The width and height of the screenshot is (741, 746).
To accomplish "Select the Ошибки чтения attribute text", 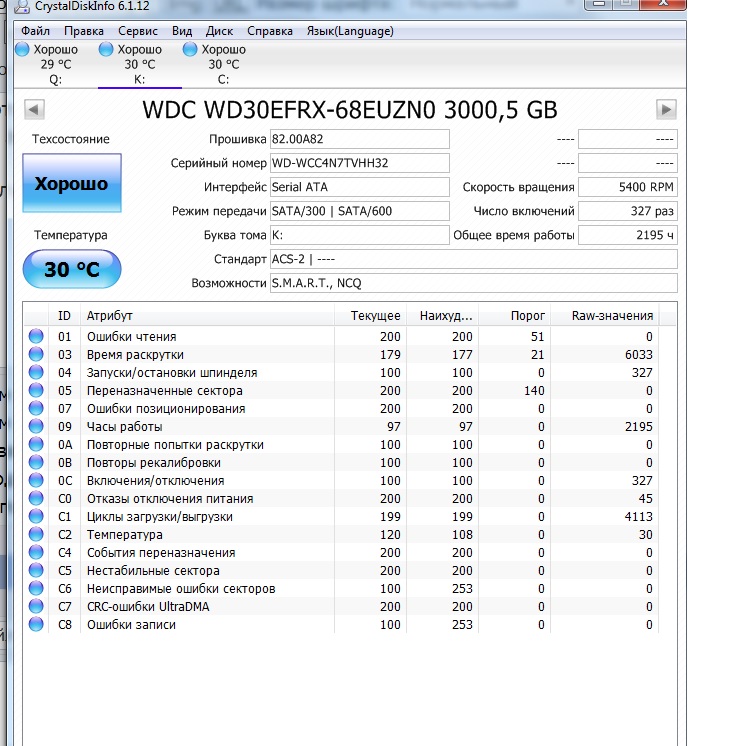I will [x=131, y=337].
